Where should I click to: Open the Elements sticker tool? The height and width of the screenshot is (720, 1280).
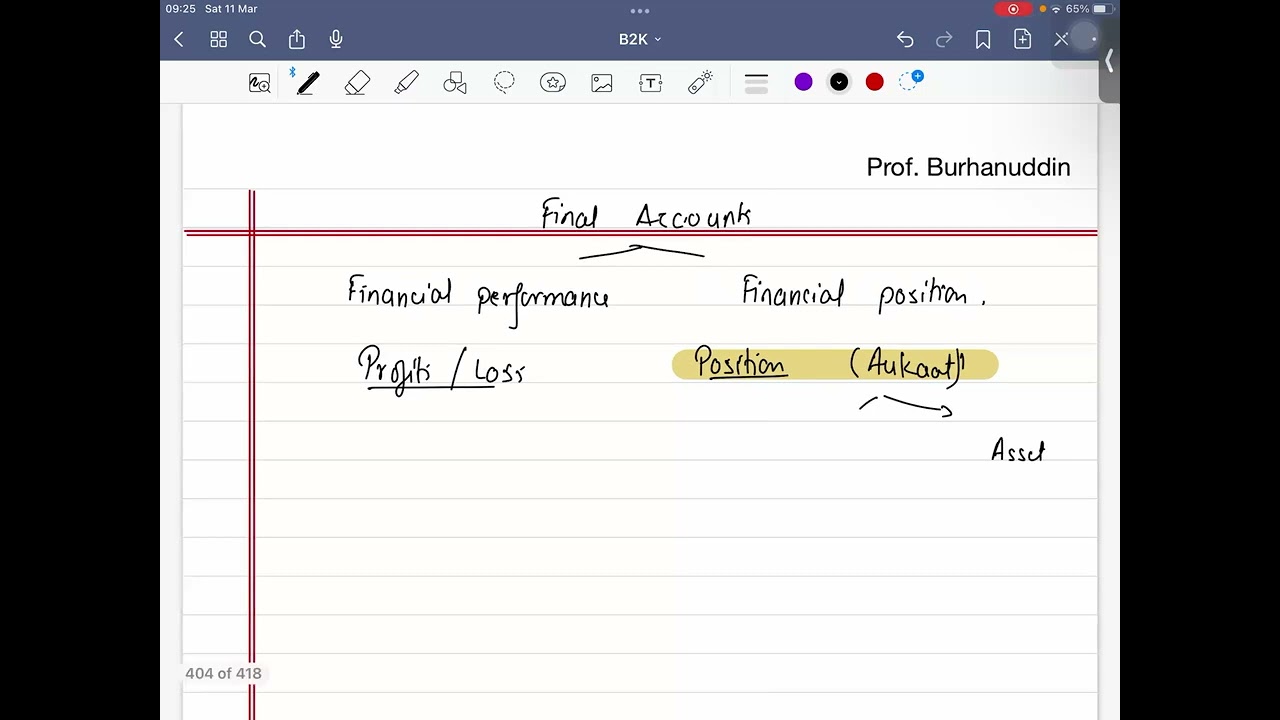coord(553,83)
